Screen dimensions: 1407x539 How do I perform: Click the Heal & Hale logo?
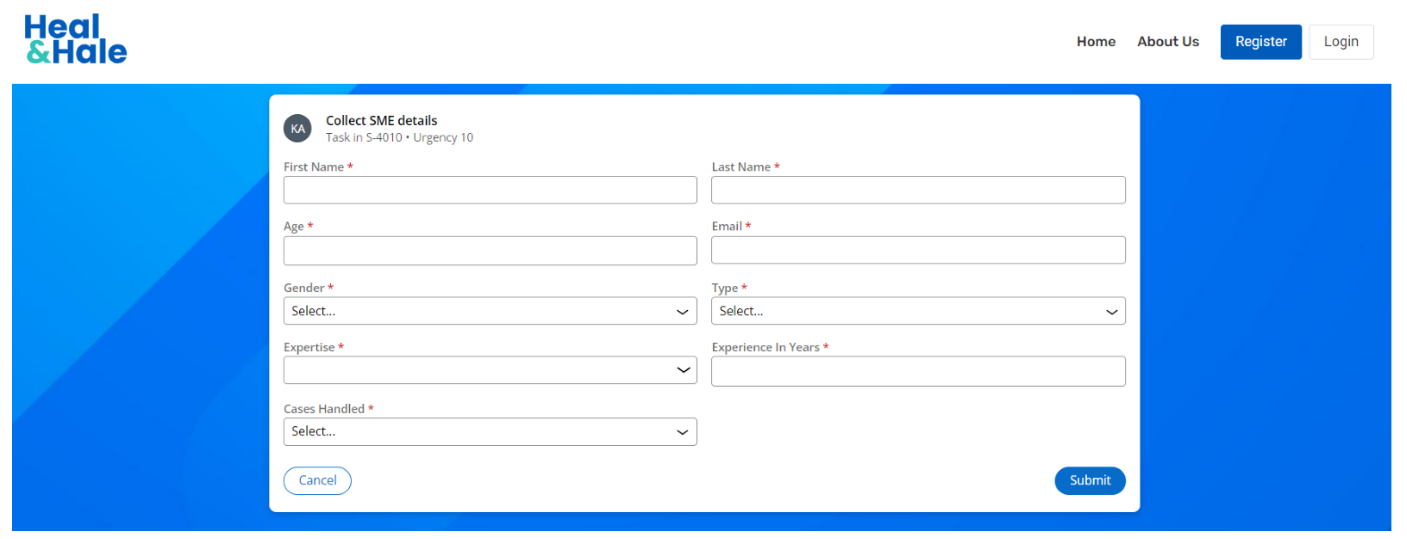pyautogui.click(x=76, y=40)
